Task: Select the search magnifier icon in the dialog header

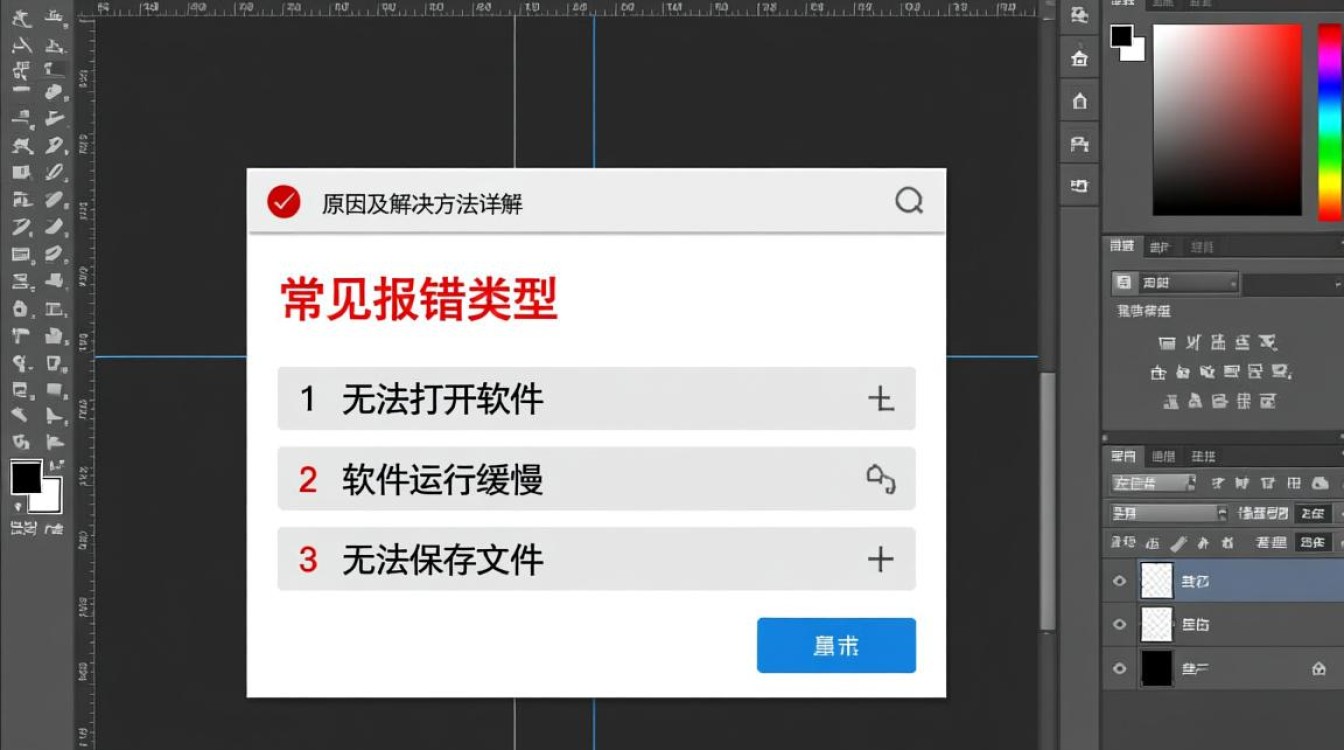Action: coord(908,201)
